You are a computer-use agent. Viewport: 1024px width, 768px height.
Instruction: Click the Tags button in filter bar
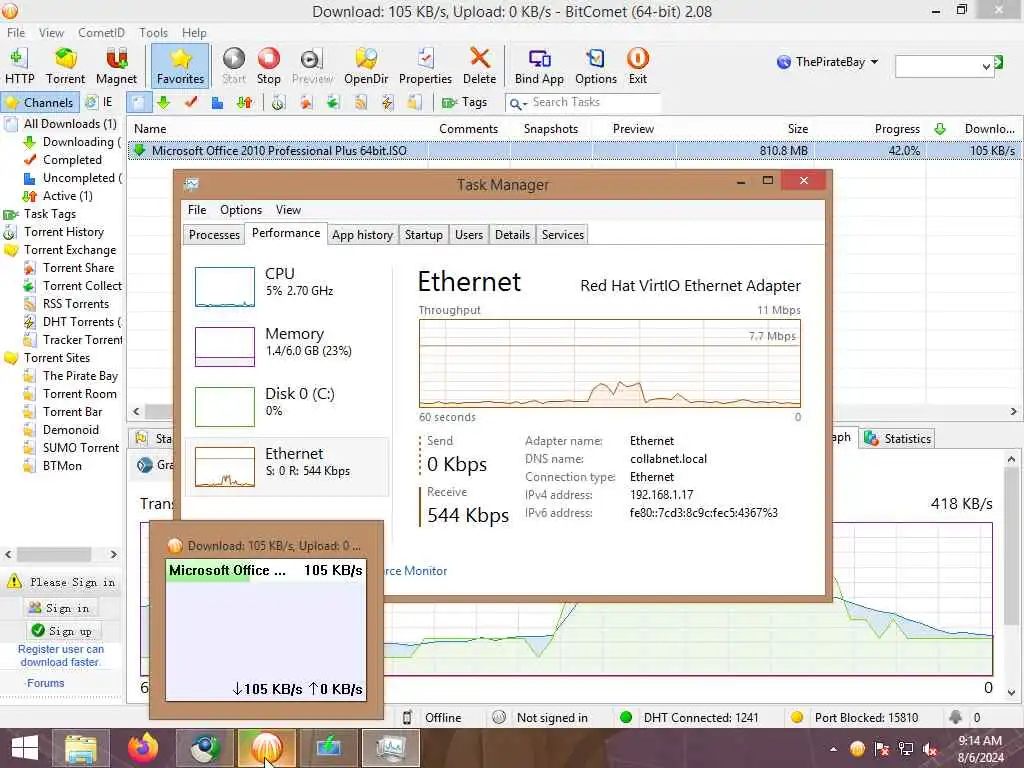464,103
